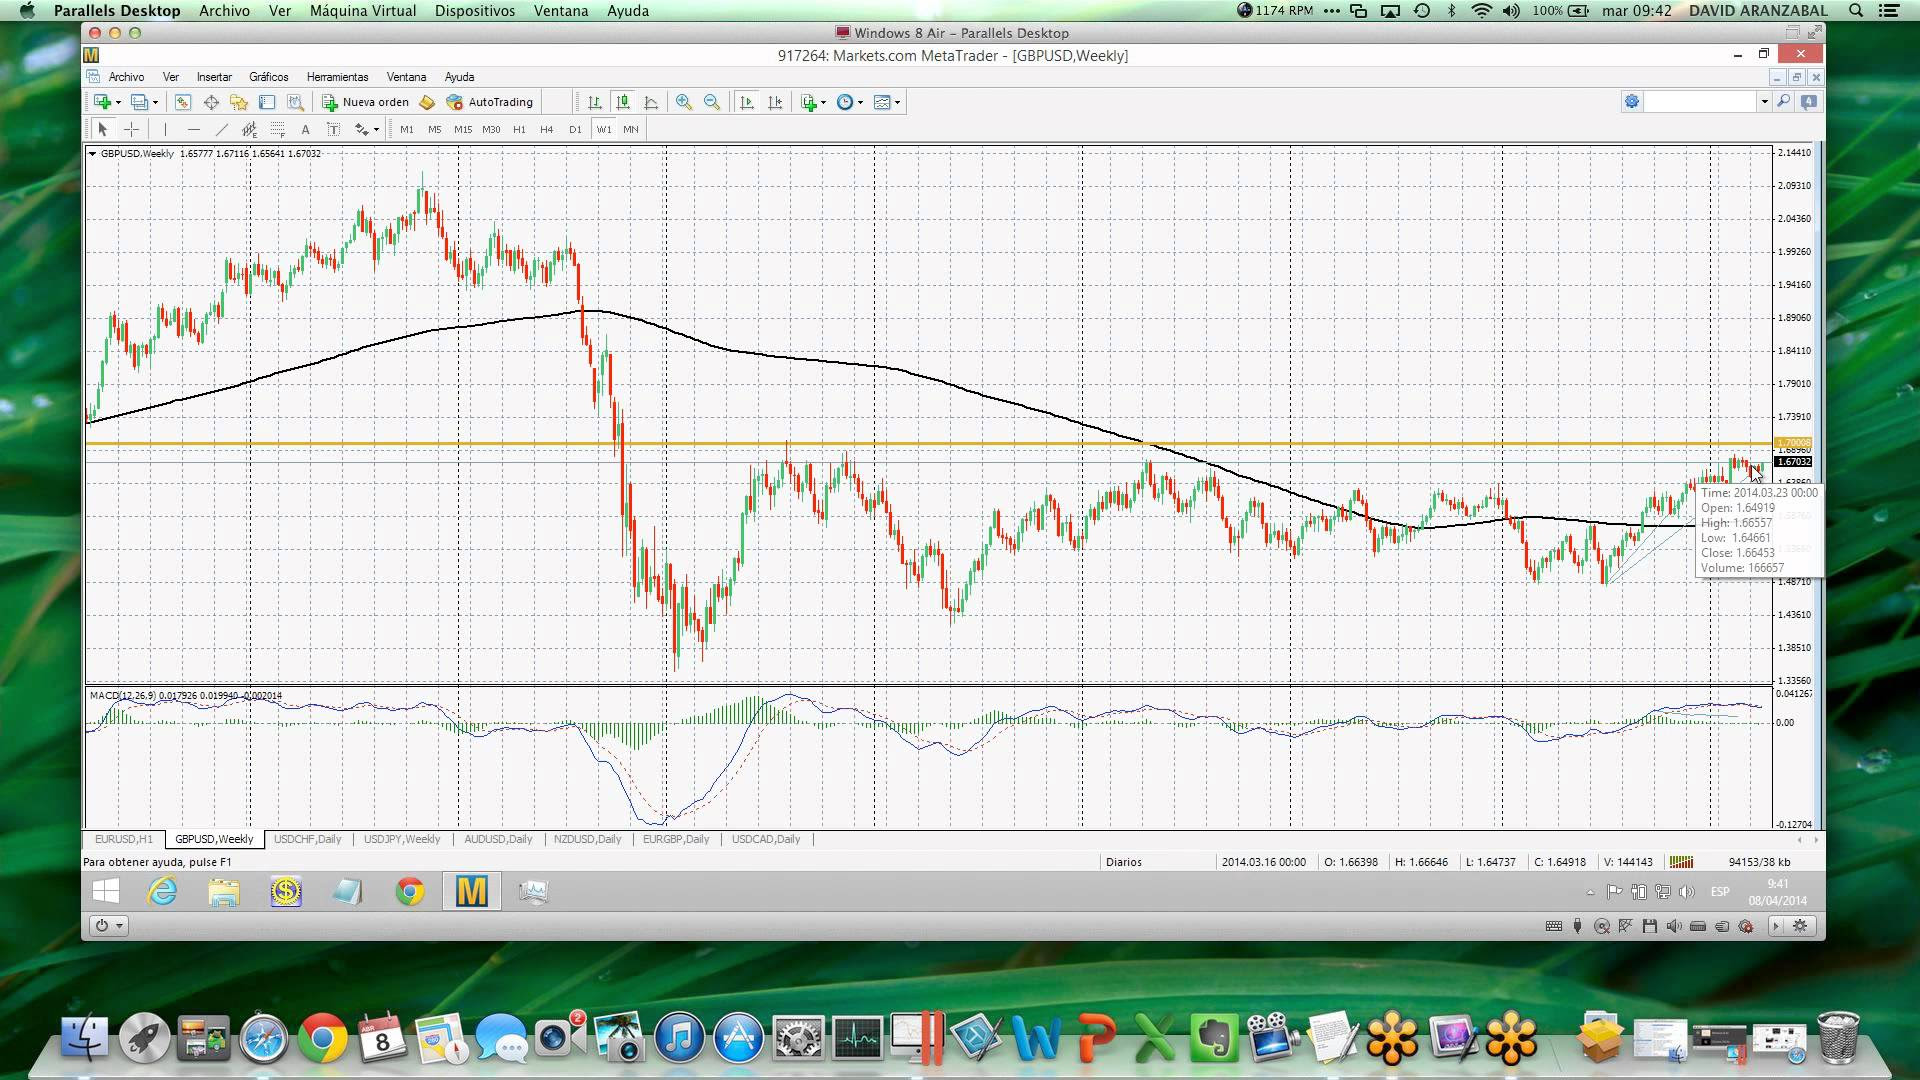This screenshot has height=1080, width=1920.
Task: Open the Navigator folder-star icon
Action: [x=239, y=102]
